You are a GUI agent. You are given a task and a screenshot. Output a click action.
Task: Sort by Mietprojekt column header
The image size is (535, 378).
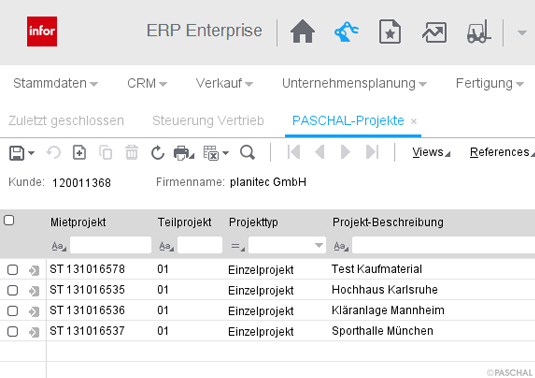[78, 222]
